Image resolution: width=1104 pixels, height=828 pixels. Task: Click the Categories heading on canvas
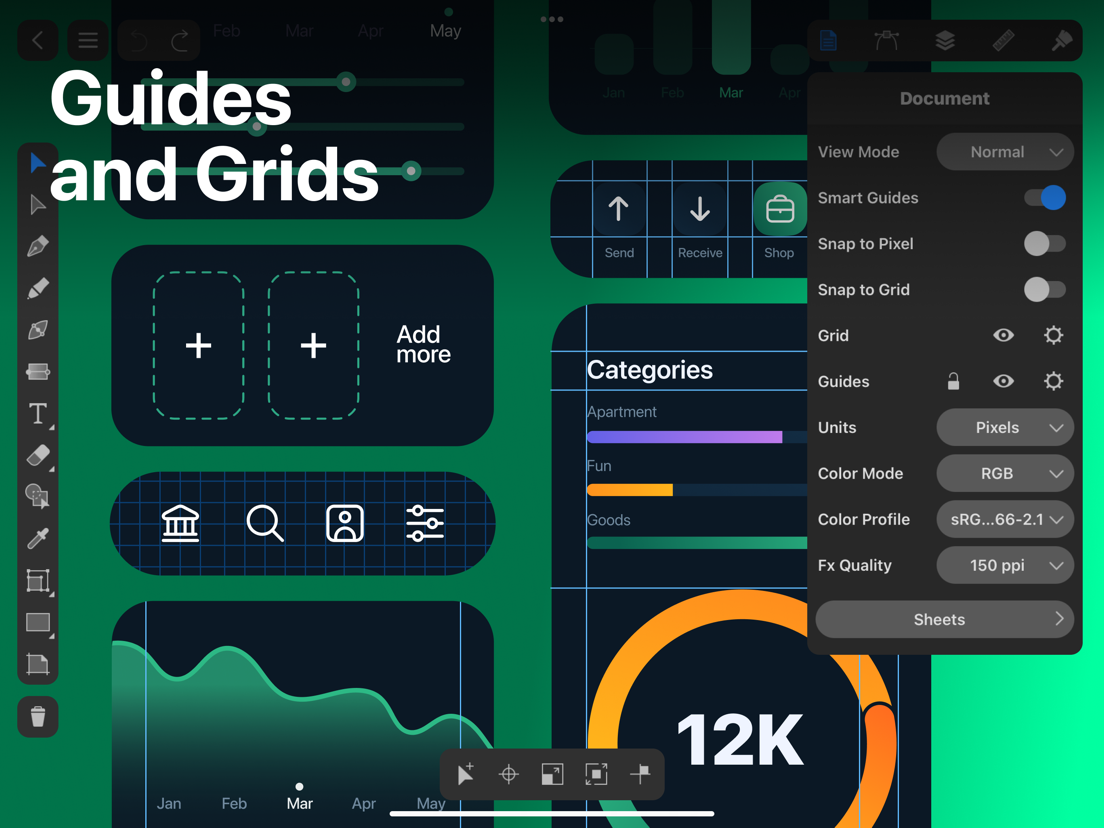coord(649,370)
